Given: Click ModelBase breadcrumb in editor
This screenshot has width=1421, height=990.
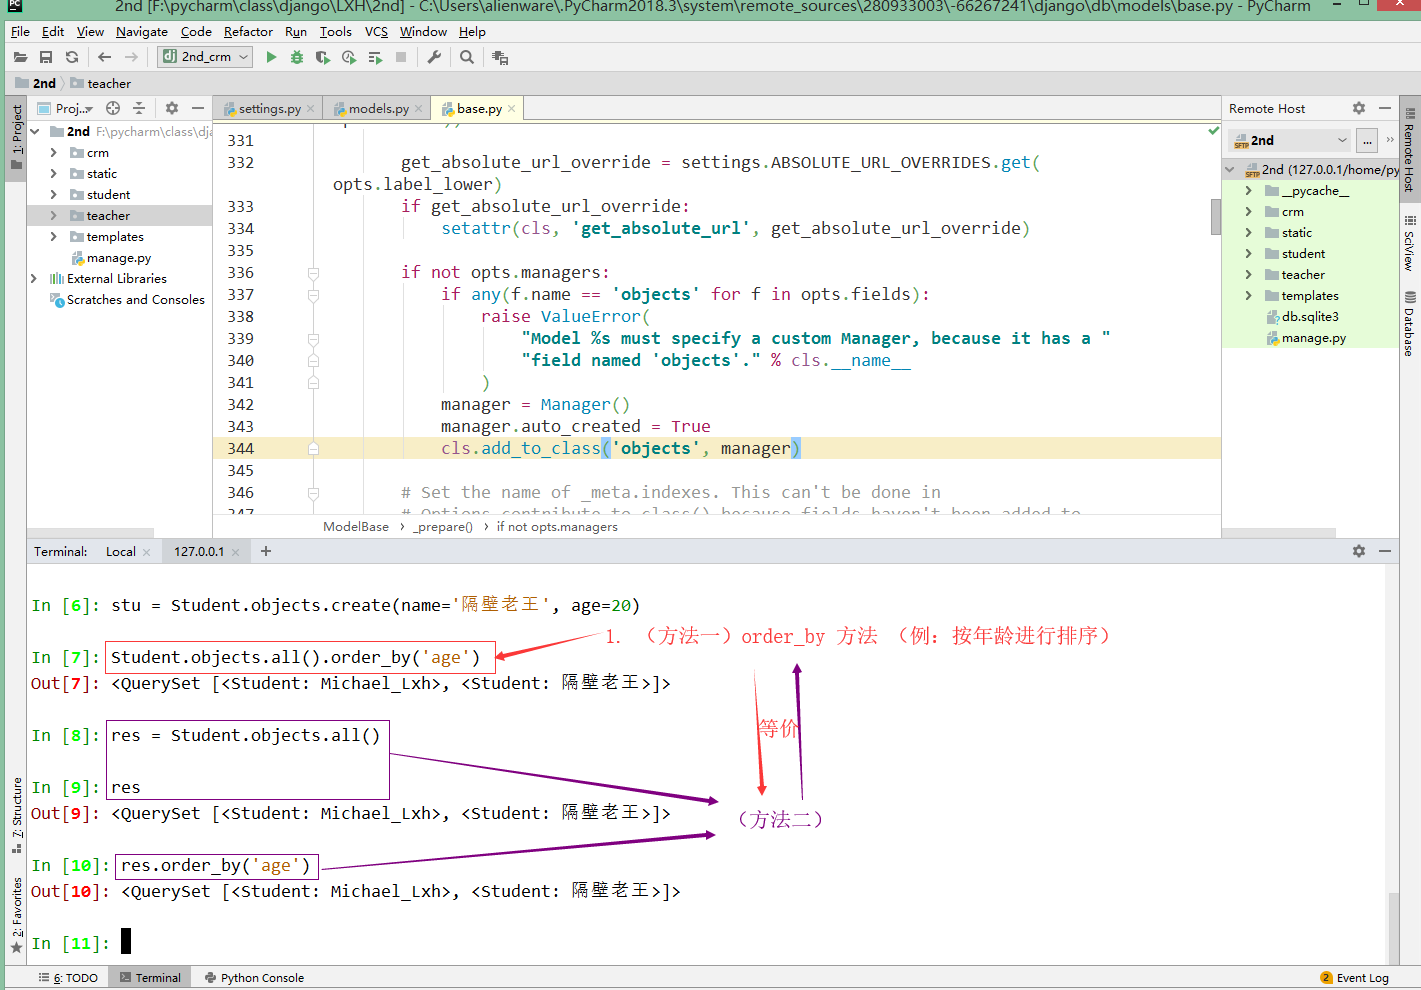Looking at the screenshot, I should click(356, 527).
